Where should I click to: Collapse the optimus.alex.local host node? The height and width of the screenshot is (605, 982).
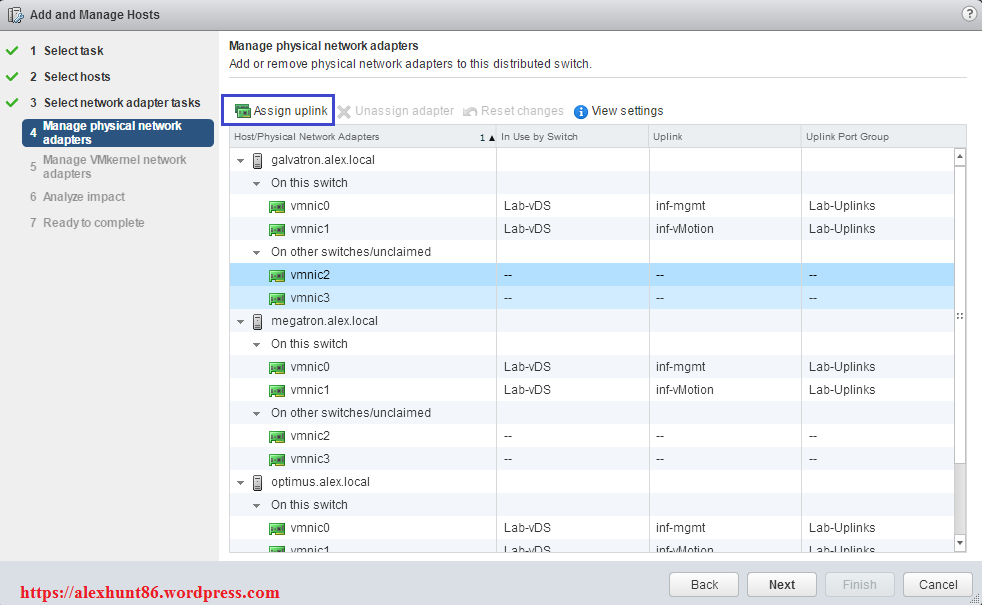pyautogui.click(x=240, y=482)
